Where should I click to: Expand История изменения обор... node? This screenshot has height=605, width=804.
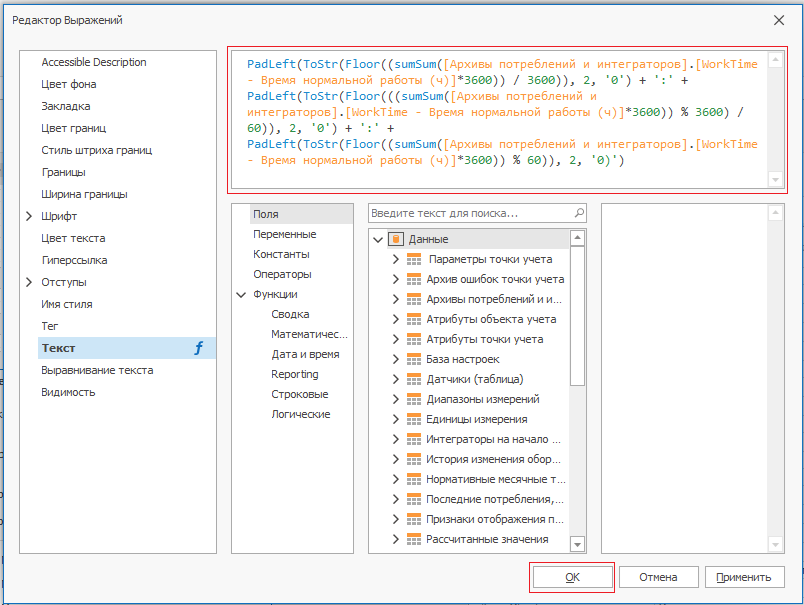[395, 459]
